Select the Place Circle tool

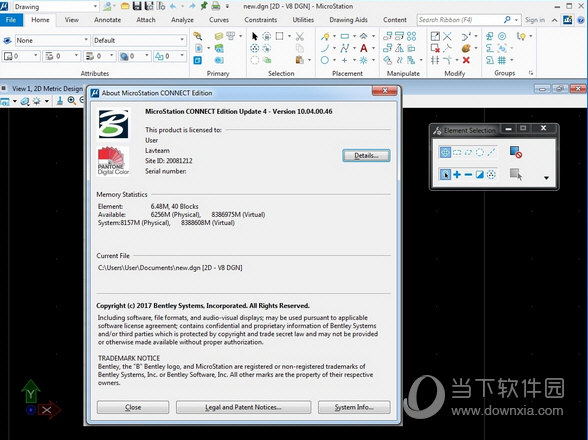tap(325, 60)
